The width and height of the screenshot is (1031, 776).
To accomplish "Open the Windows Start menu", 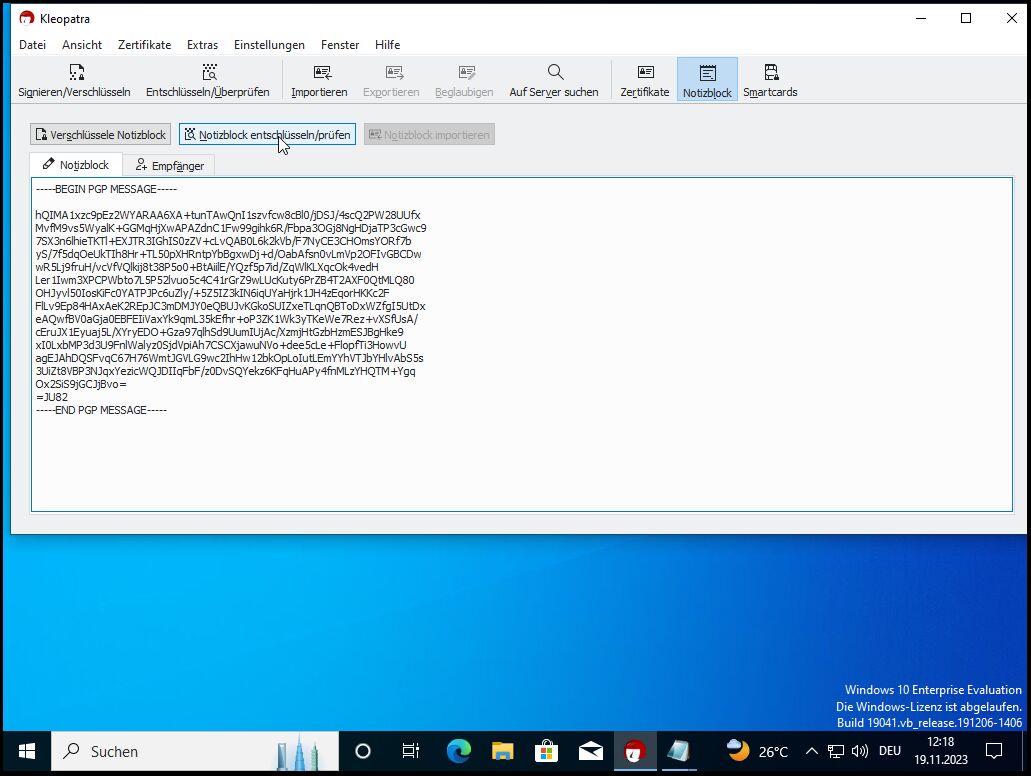I will click(x=26, y=751).
